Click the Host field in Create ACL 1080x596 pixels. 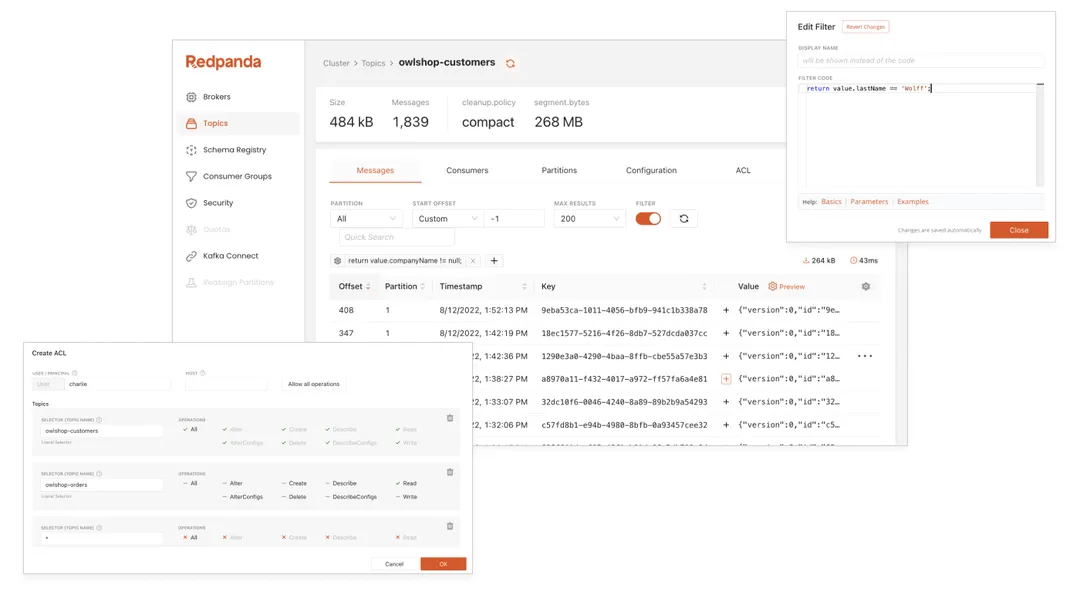[x=226, y=384]
